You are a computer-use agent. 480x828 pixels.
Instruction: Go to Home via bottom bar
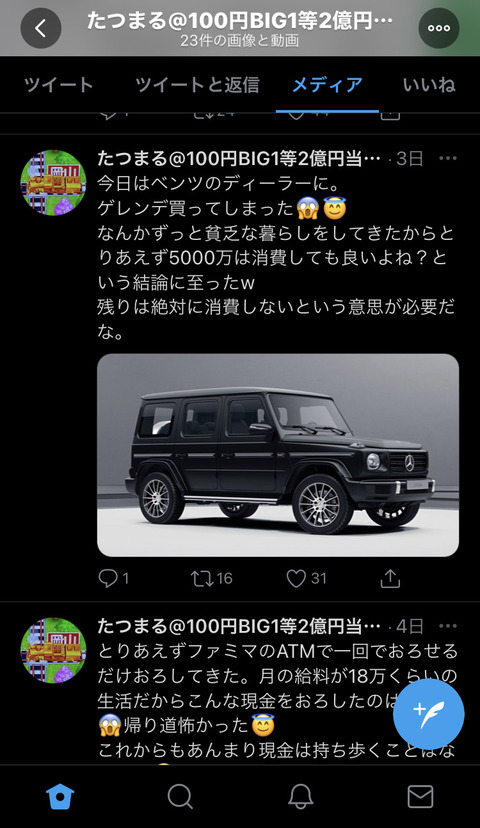pyautogui.click(x=60, y=796)
